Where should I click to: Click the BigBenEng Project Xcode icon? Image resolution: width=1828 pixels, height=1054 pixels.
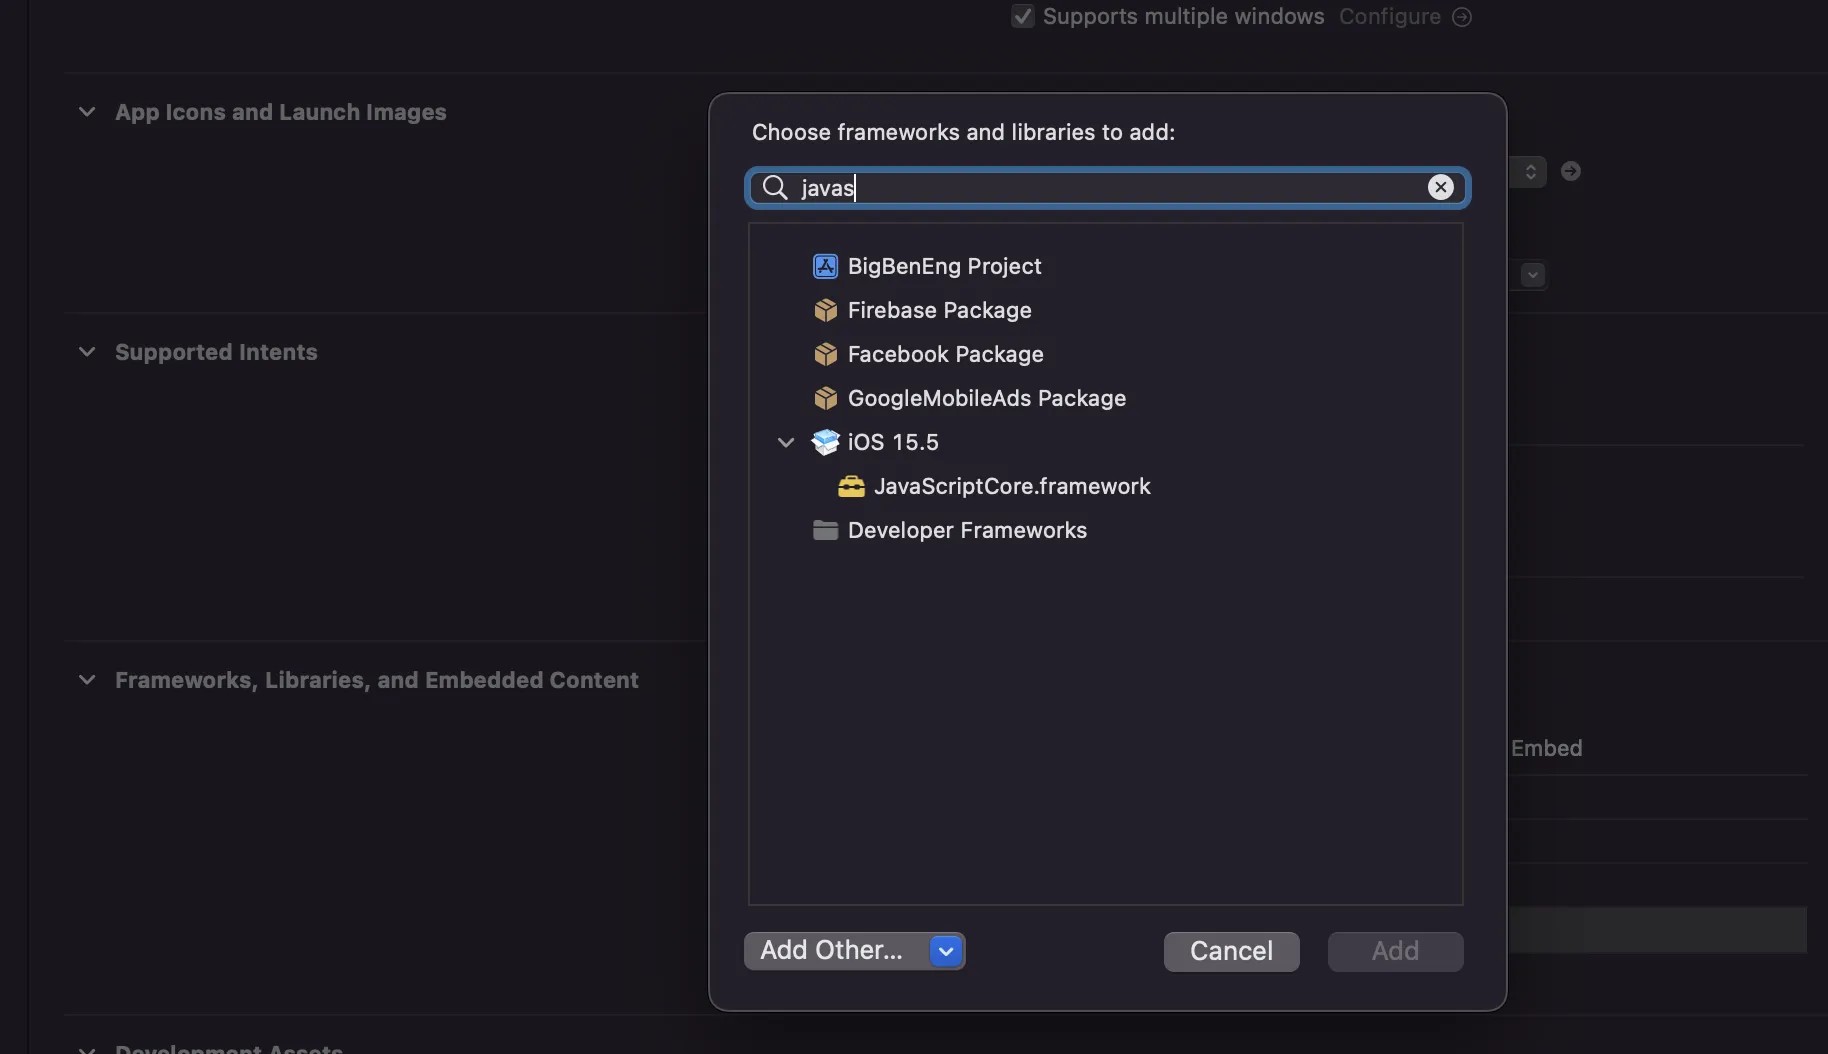coord(825,266)
